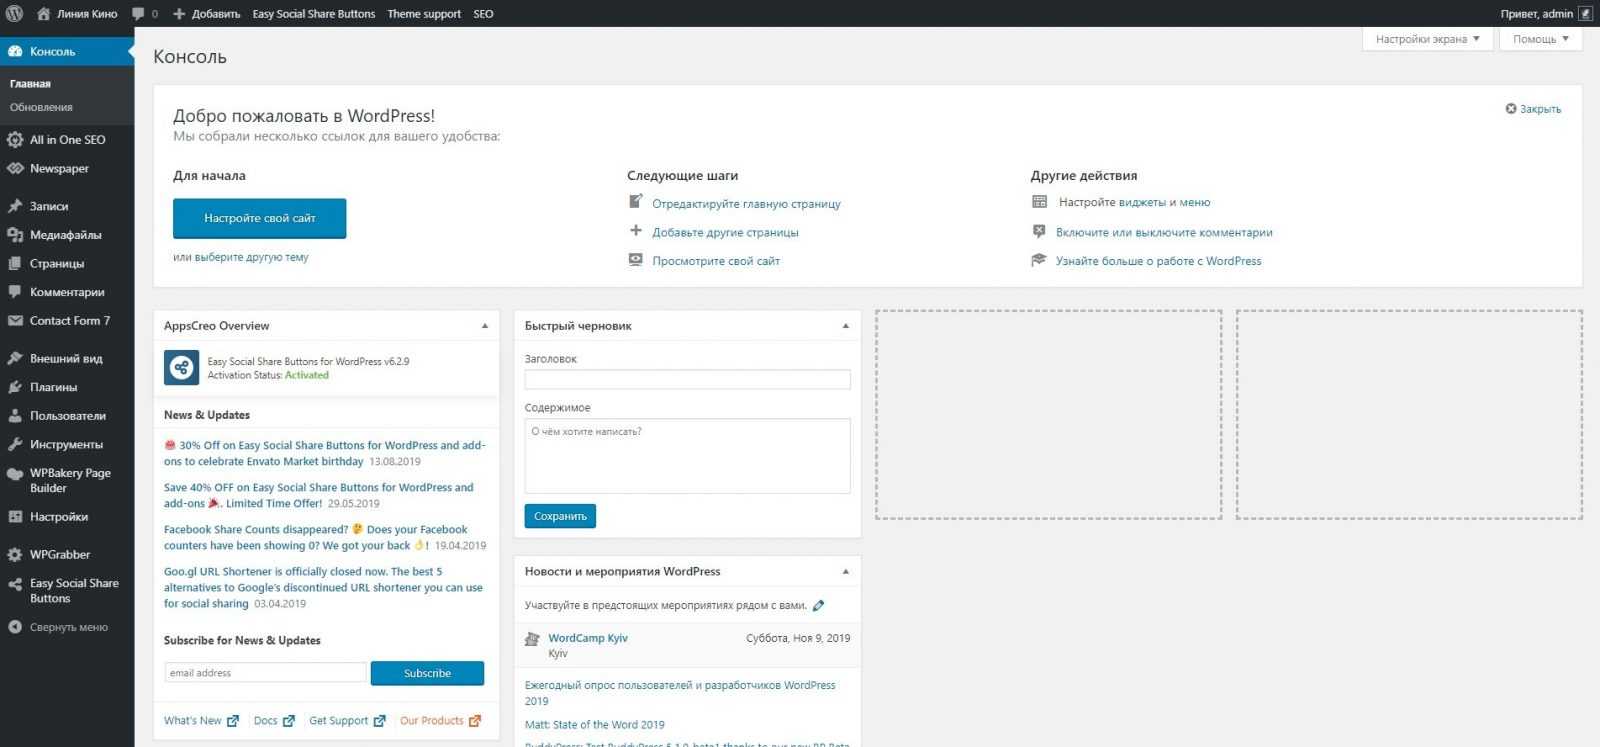1600x747 pixels.
Task: Click the Subscribe button
Action: tap(427, 674)
